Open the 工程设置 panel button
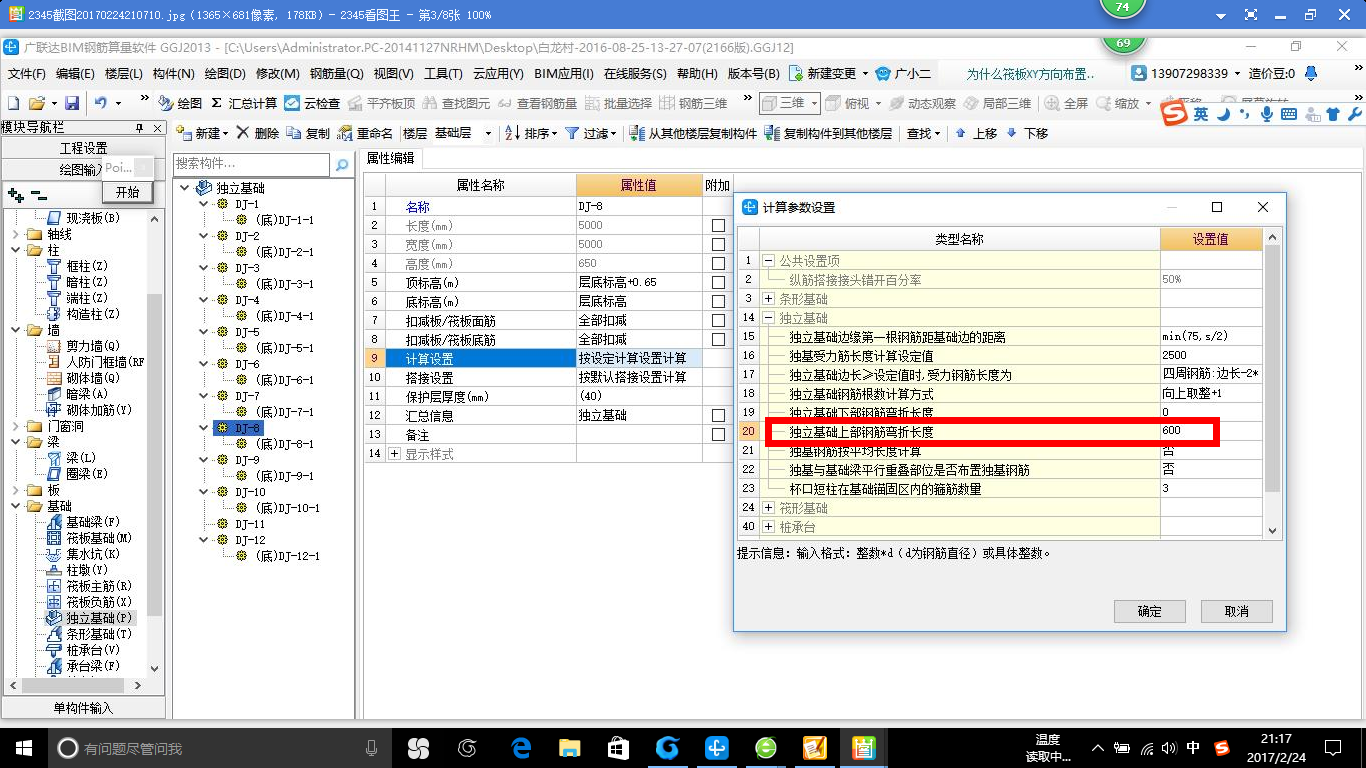The image size is (1366, 768). click(84, 148)
